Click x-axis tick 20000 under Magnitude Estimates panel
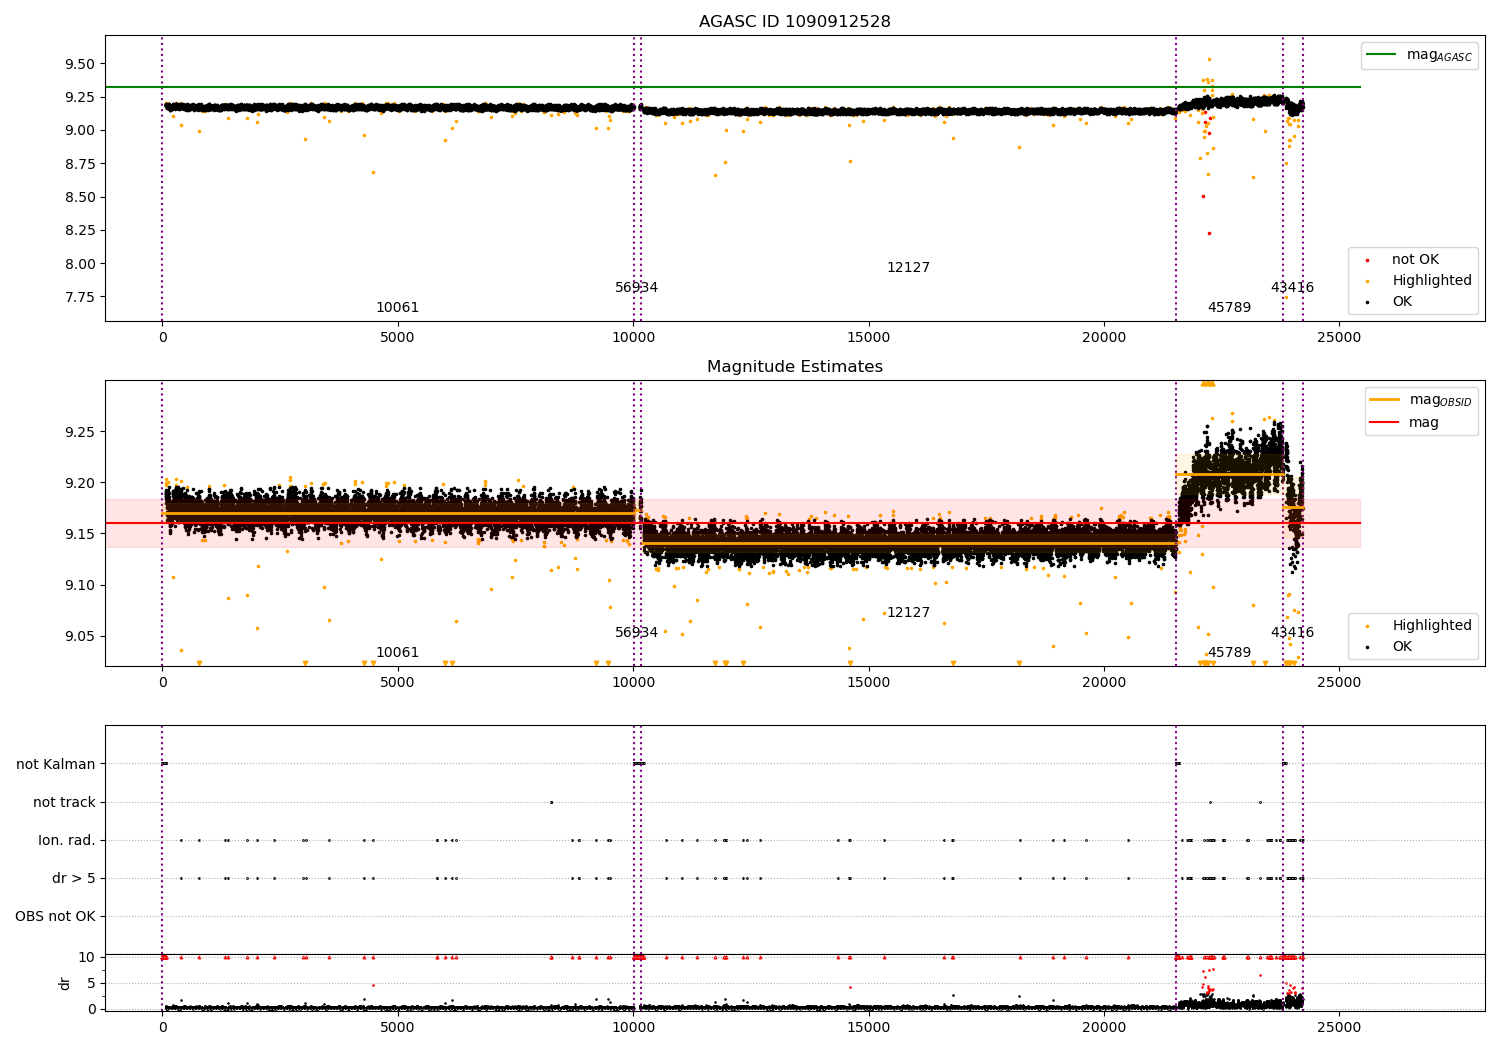Viewport: 1500px width, 1050px height. pyautogui.click(x=1104, y=682)
